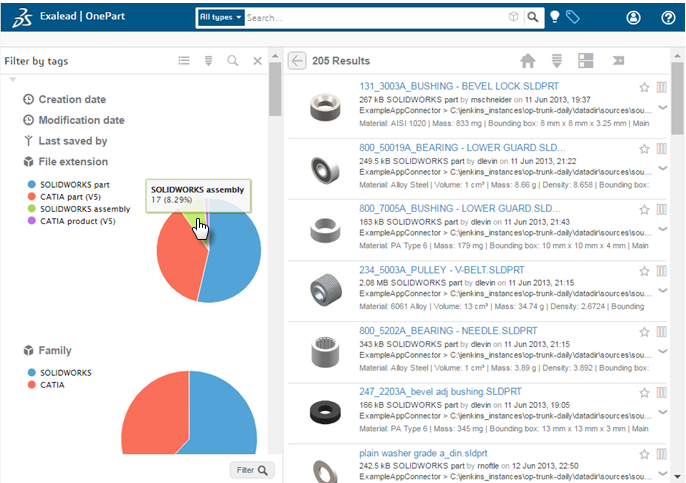The image size is (686, 483).
Task: Expand details chevron for 800_7005A_BUSHING
Action: click(662, 229)
